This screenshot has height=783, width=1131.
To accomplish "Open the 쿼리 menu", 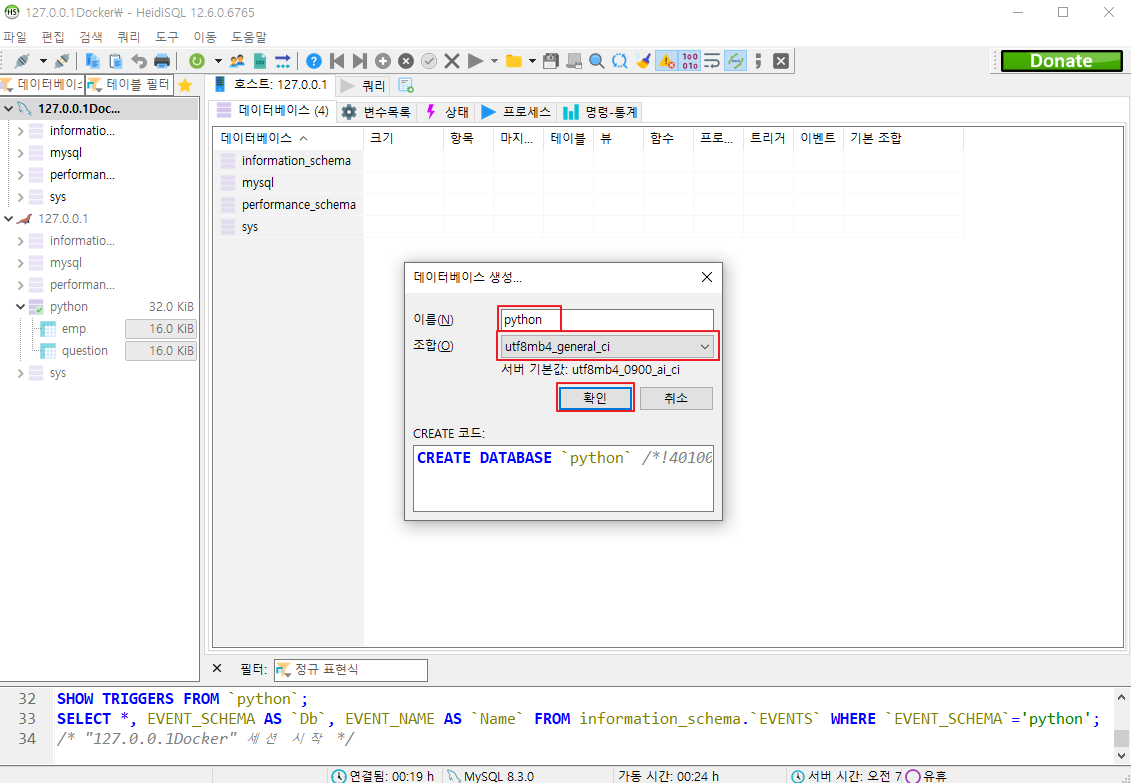I will [x=129, y=36].
